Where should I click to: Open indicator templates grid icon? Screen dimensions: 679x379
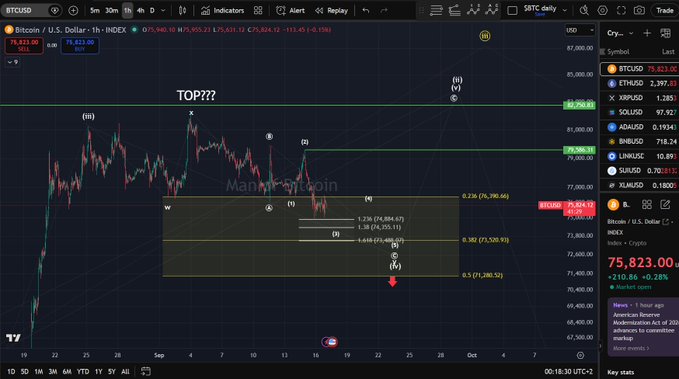tap(258, 10)
